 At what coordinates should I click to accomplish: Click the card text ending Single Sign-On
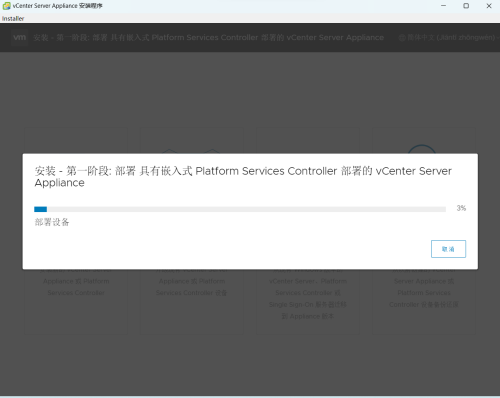(x=308, y=293)
